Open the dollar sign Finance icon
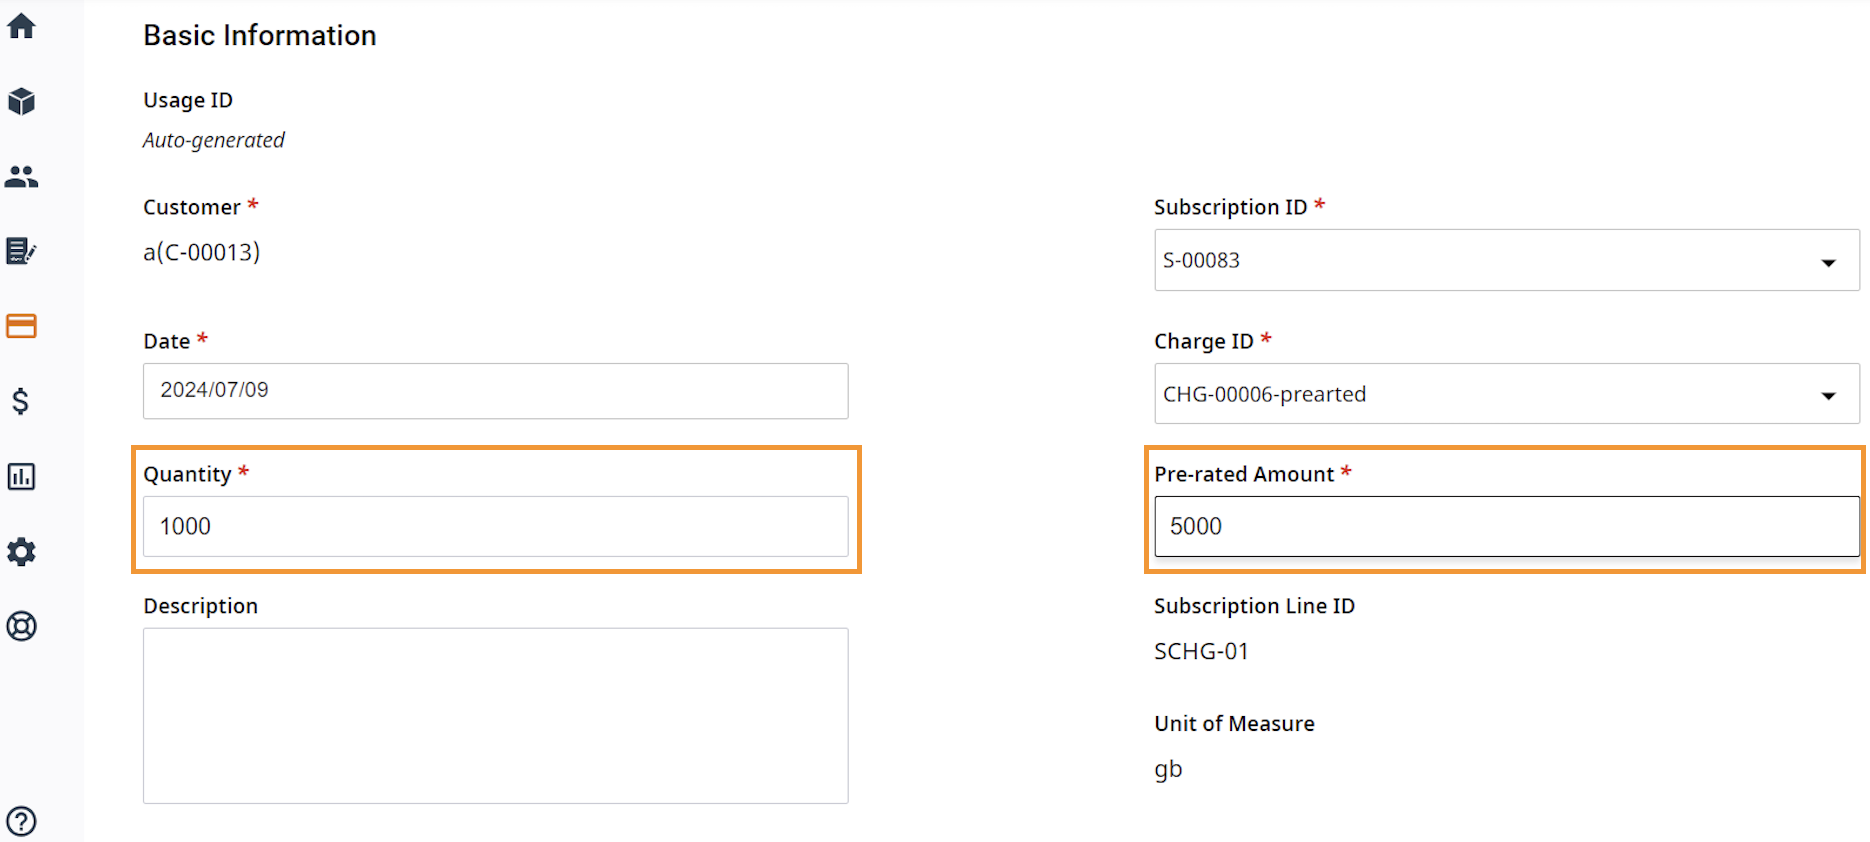The height and width of the screenshot is (842, 1870). pos(21,401)
